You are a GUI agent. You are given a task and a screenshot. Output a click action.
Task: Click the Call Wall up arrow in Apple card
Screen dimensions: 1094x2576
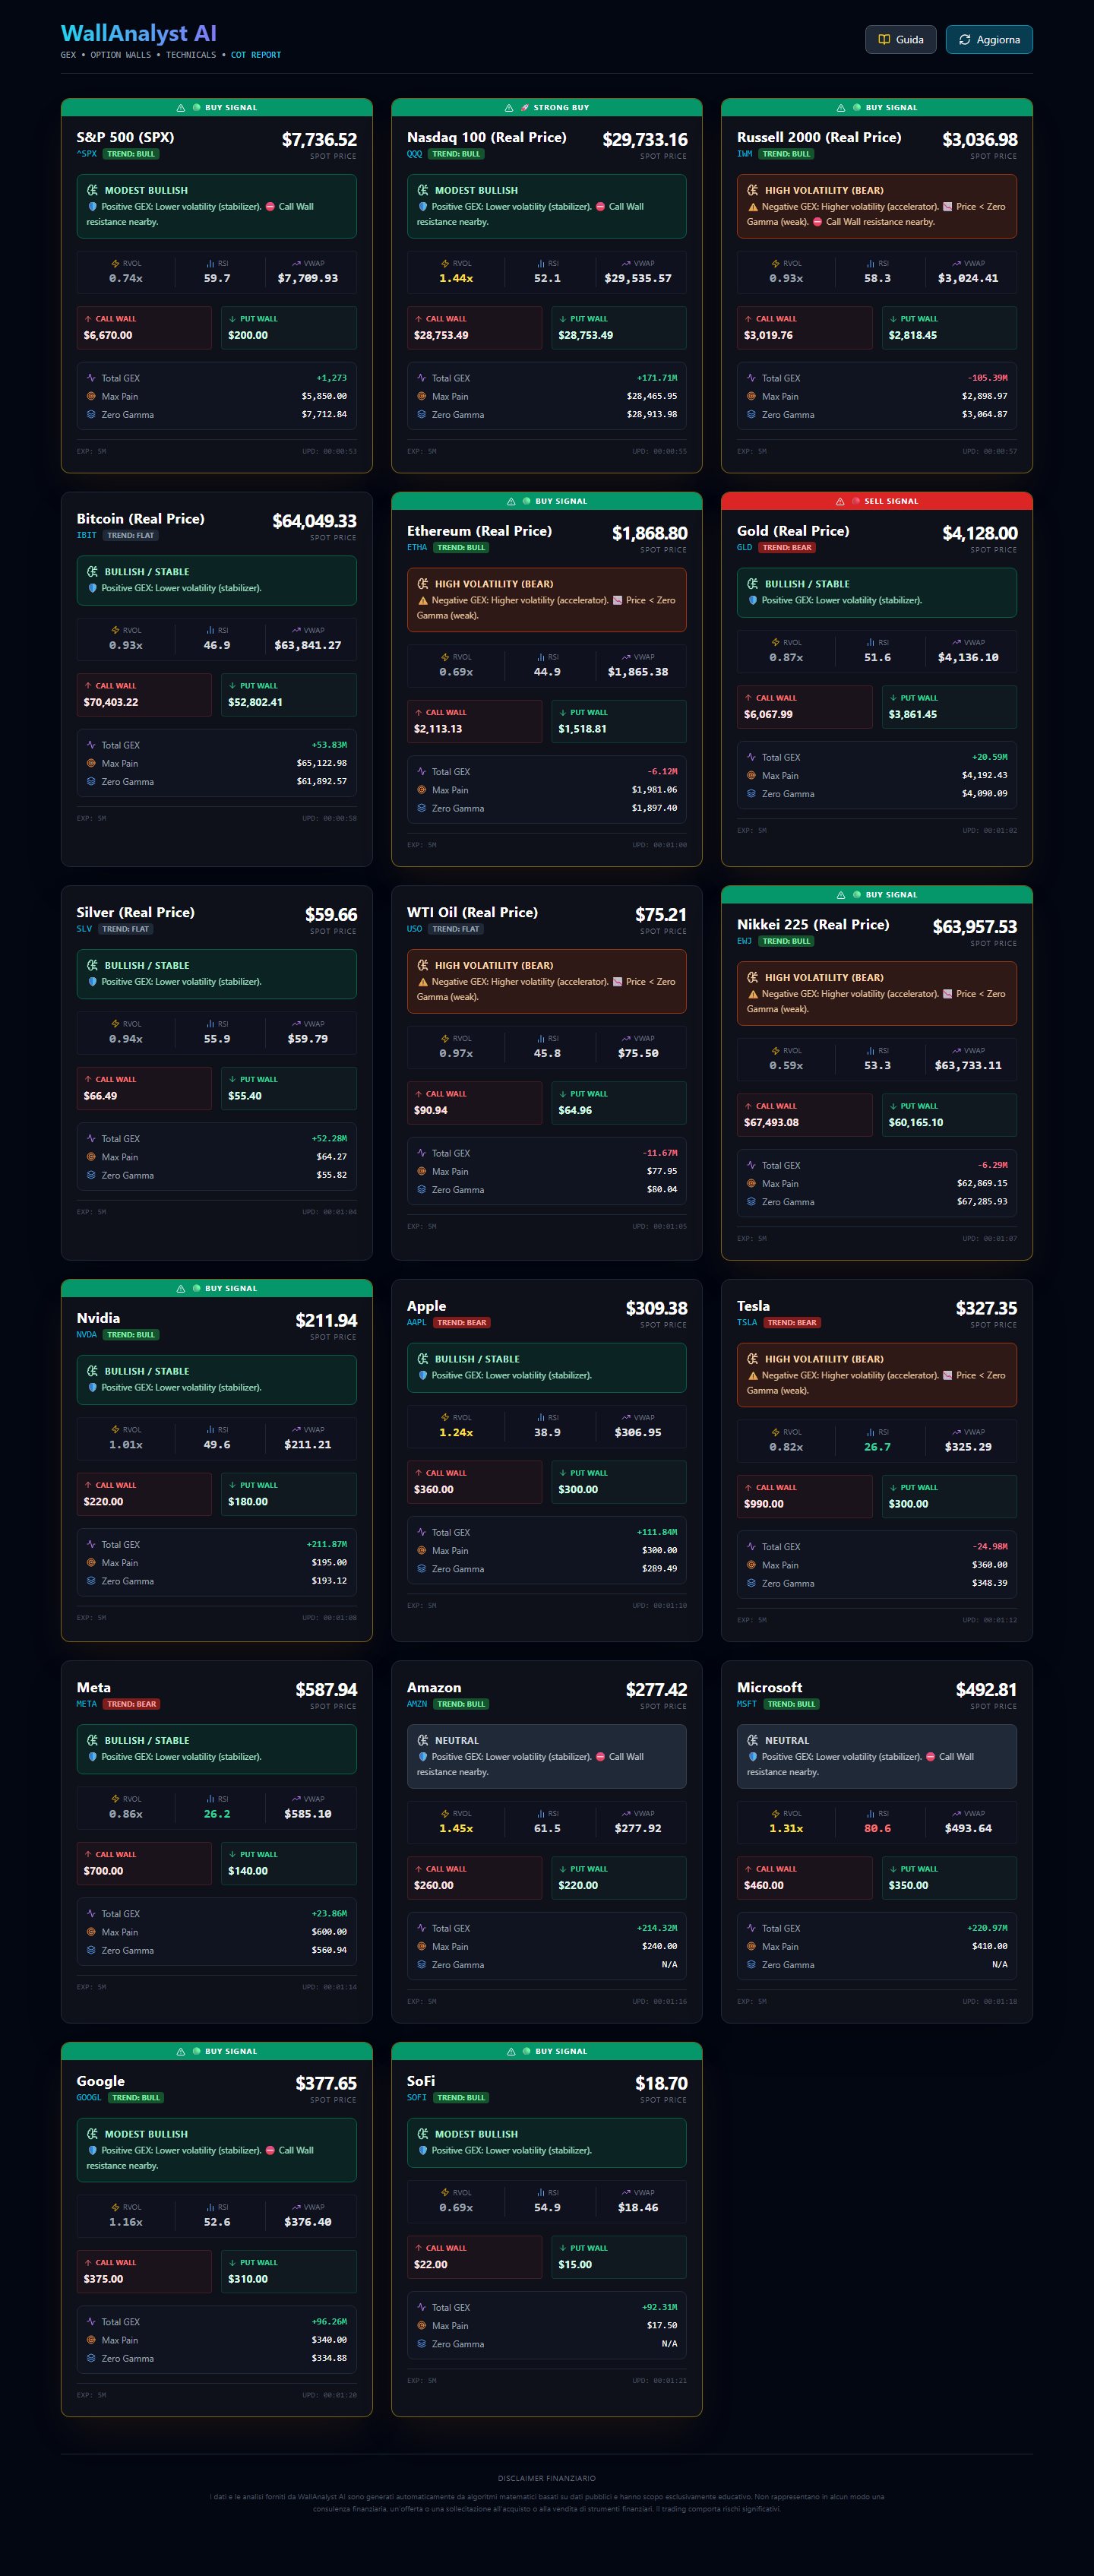click(418, 1473)
